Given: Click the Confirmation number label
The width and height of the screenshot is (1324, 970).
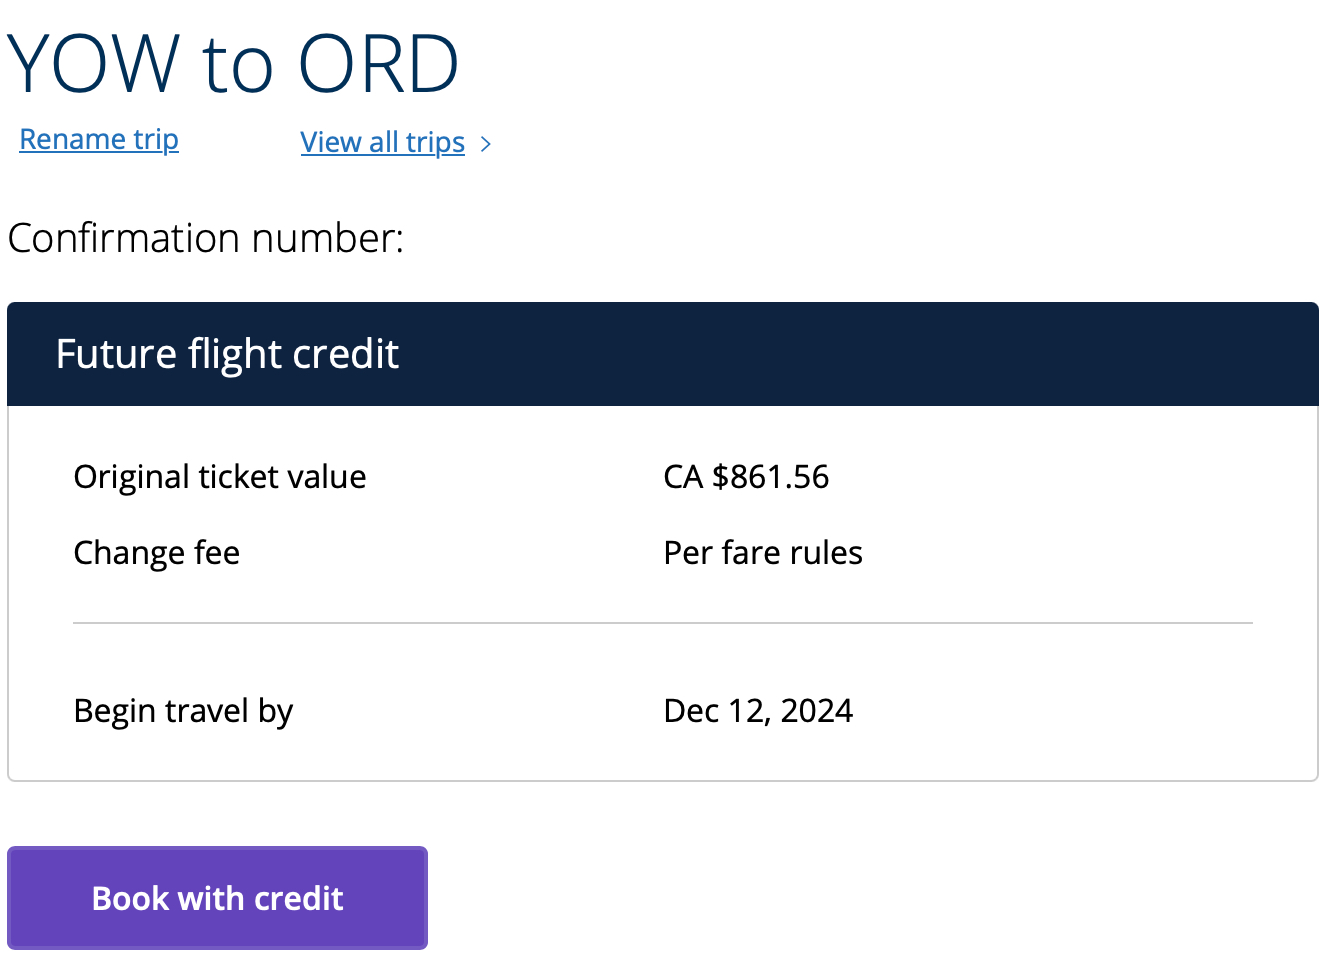Looking at the screenshot, I should 204,238.
